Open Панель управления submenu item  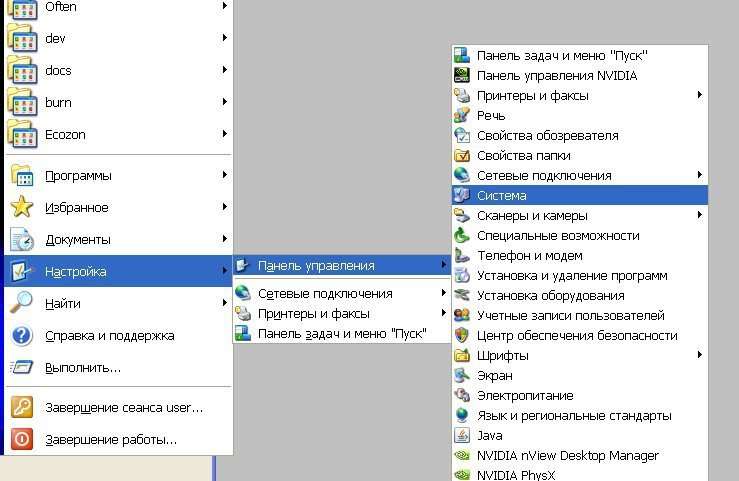pos(342,265)
